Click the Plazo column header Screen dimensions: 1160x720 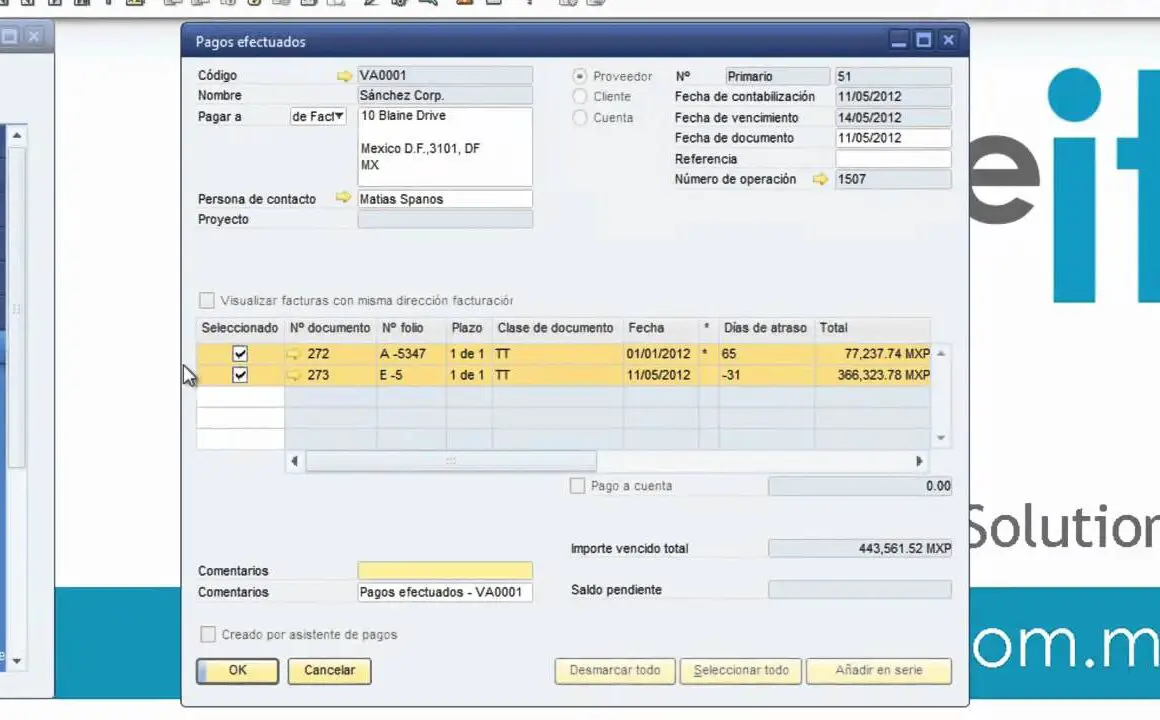coord(468,328)
